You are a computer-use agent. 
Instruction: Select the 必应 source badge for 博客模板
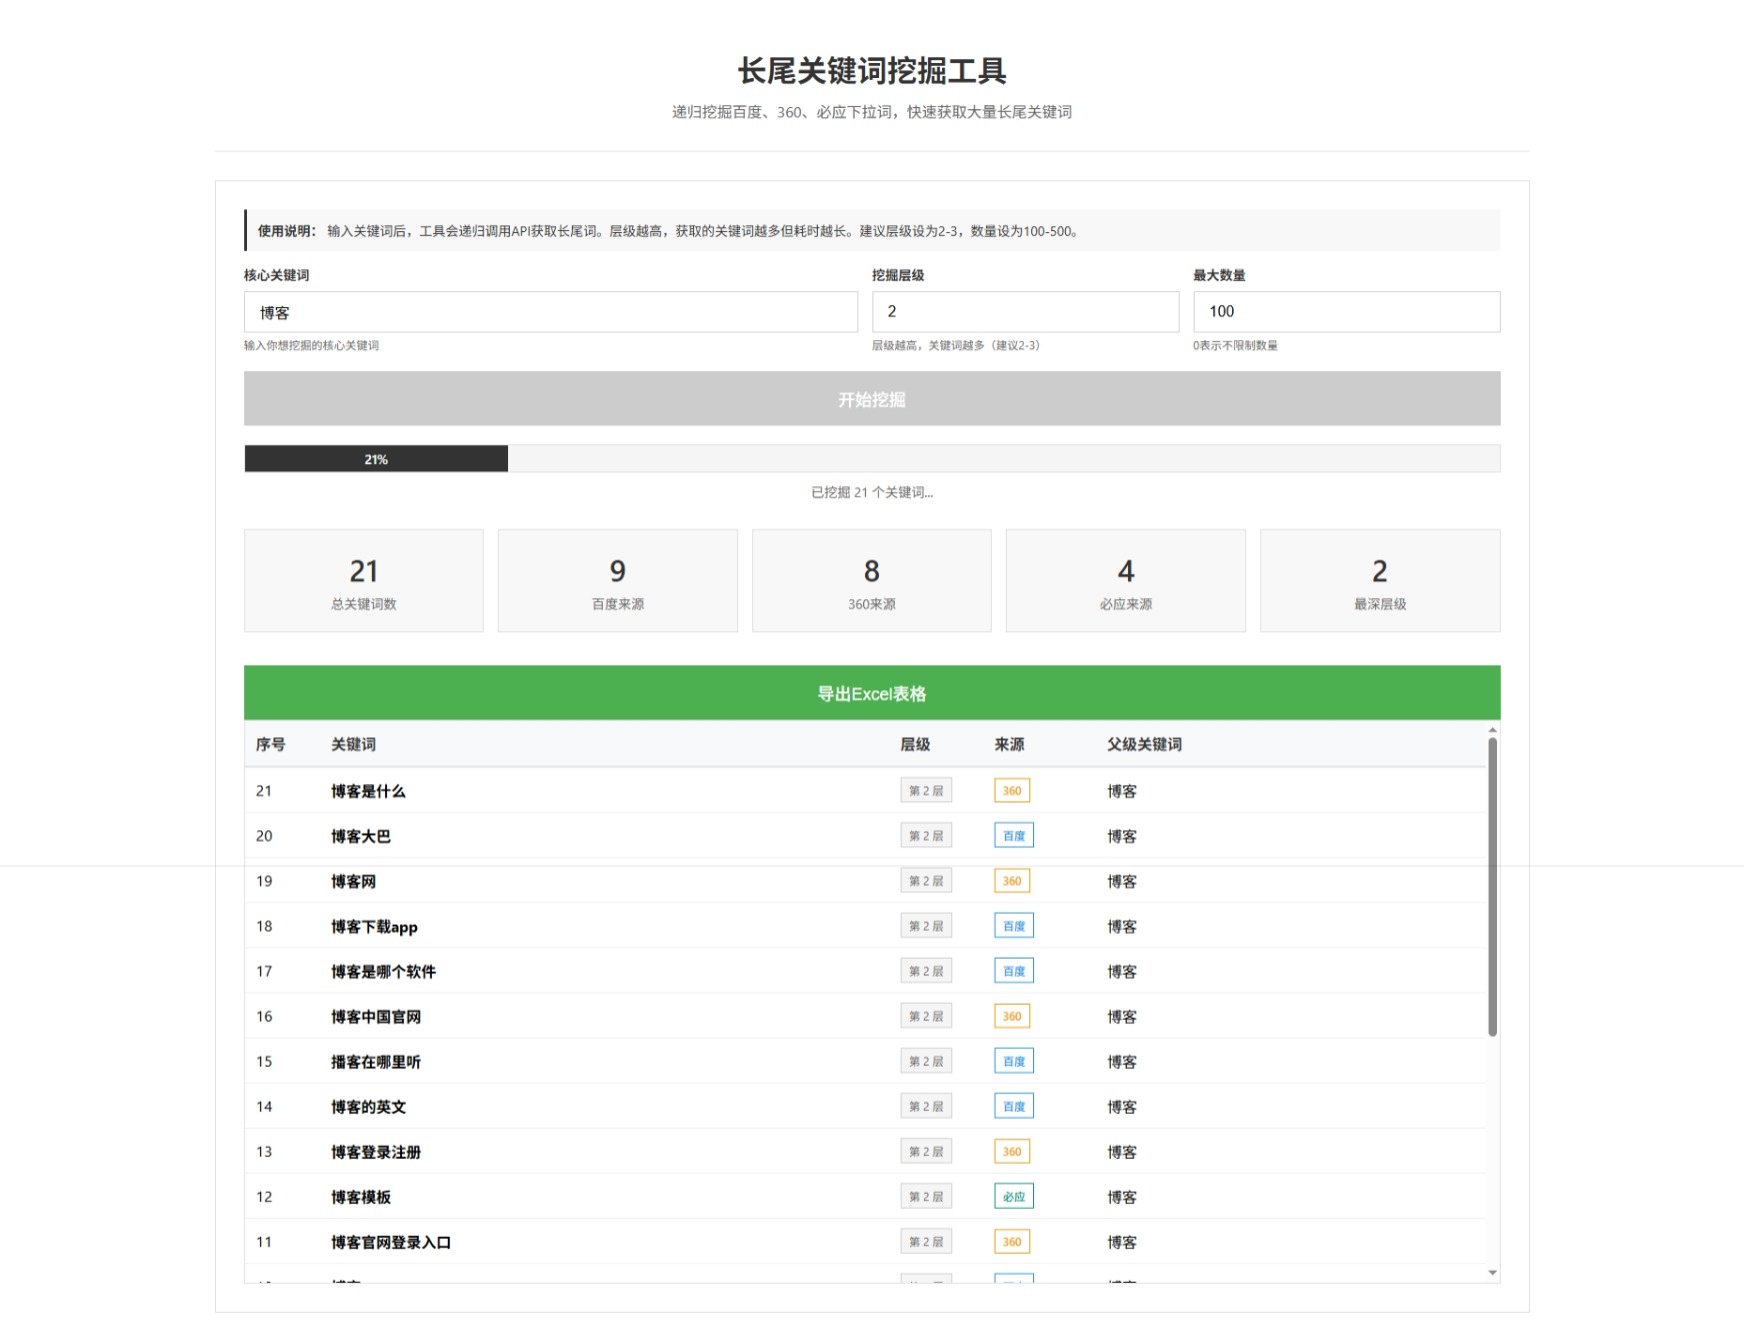1013,1196
